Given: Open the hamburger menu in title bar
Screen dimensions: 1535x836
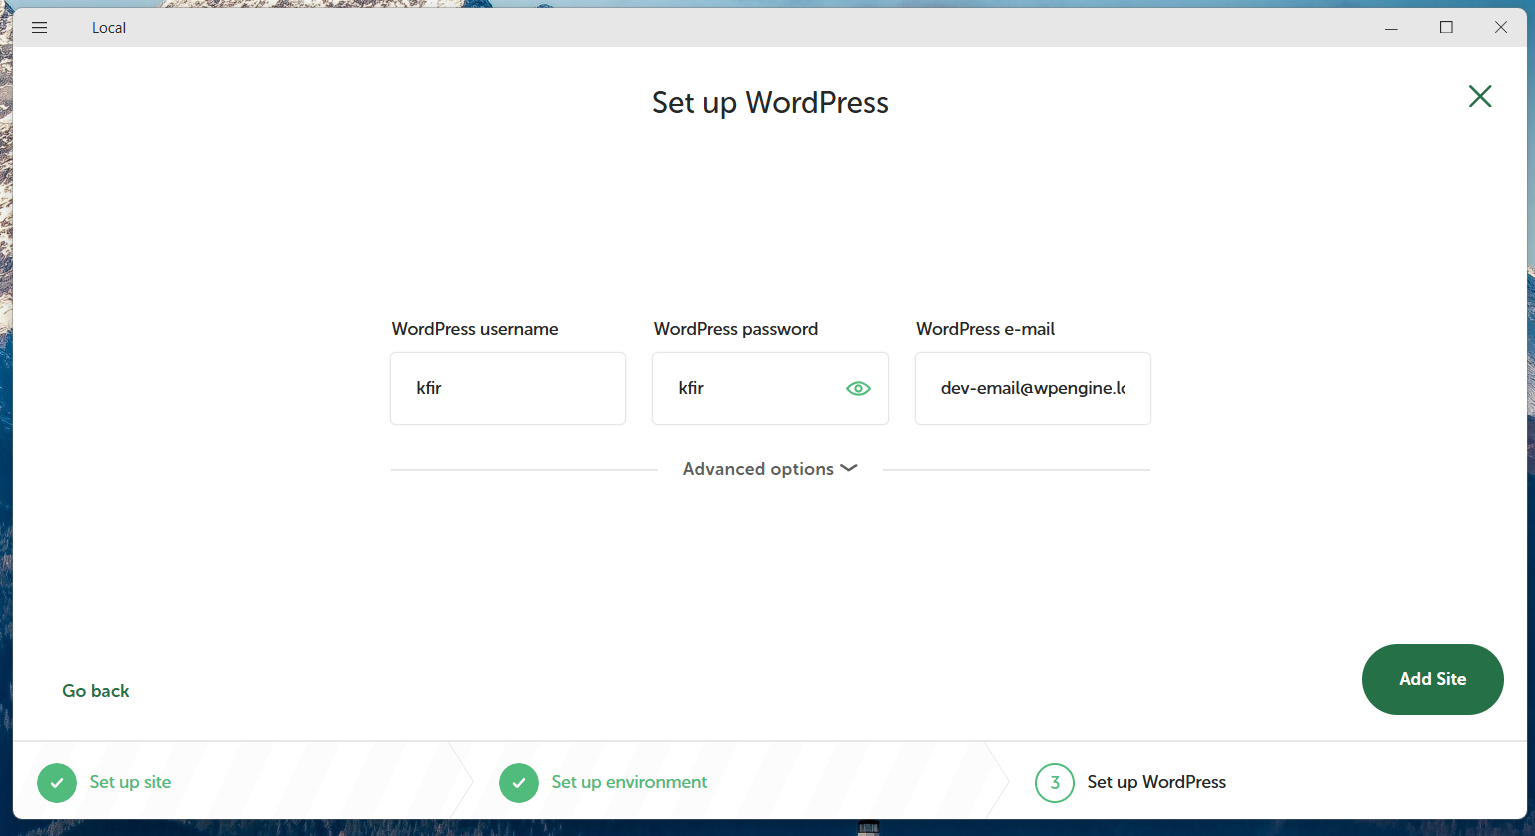Looking at the screenshot, I should 40,28.
